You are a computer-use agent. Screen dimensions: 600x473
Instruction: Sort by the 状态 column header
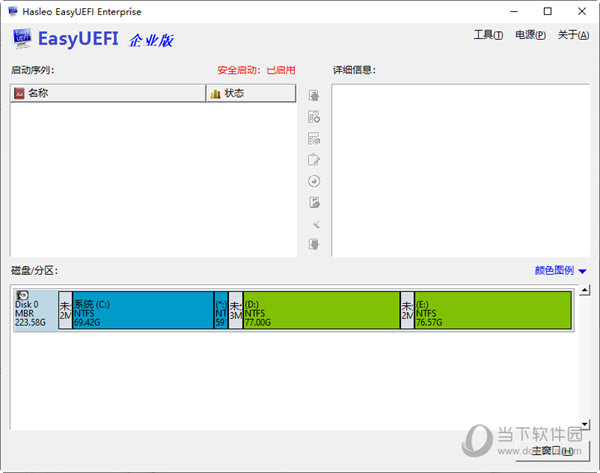[x=250, y=93]
